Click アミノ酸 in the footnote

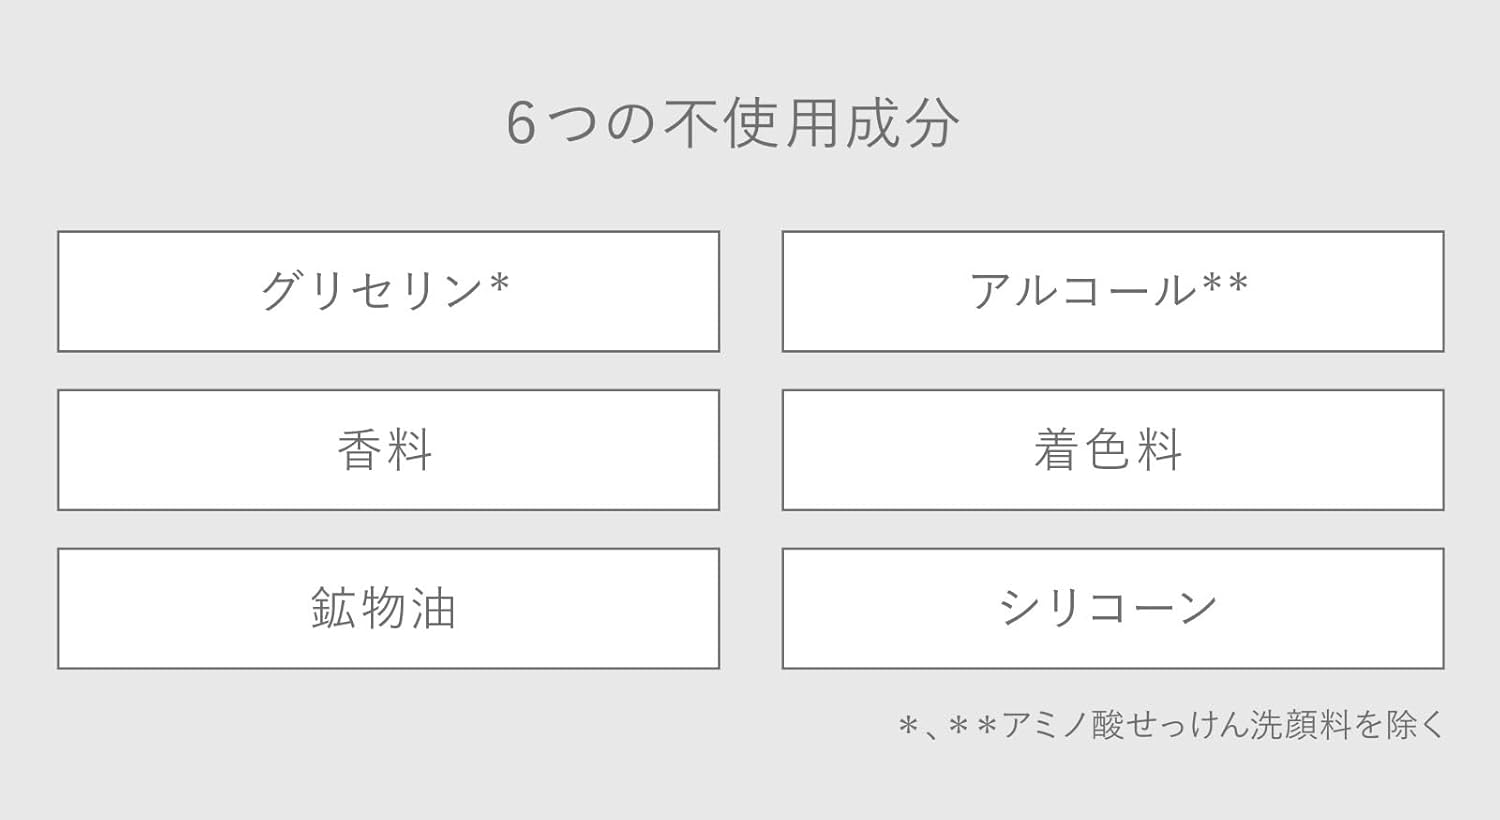[1062, 725]
